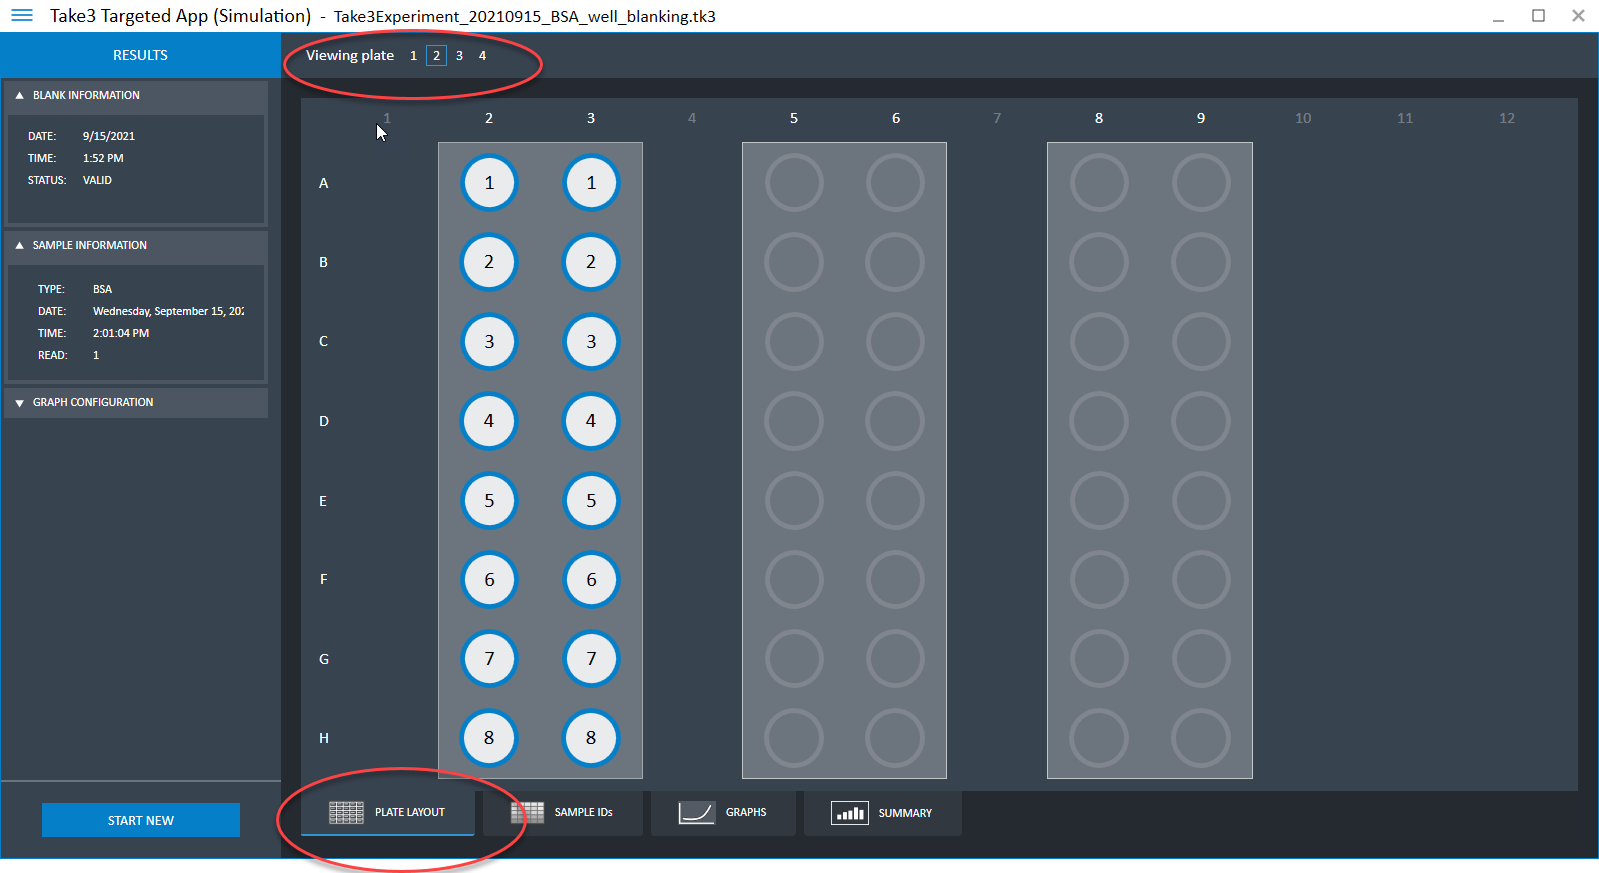Select currently active plate 2
Image resolution: width=1599 pixels, height=873 pixels.
[436, 56]
